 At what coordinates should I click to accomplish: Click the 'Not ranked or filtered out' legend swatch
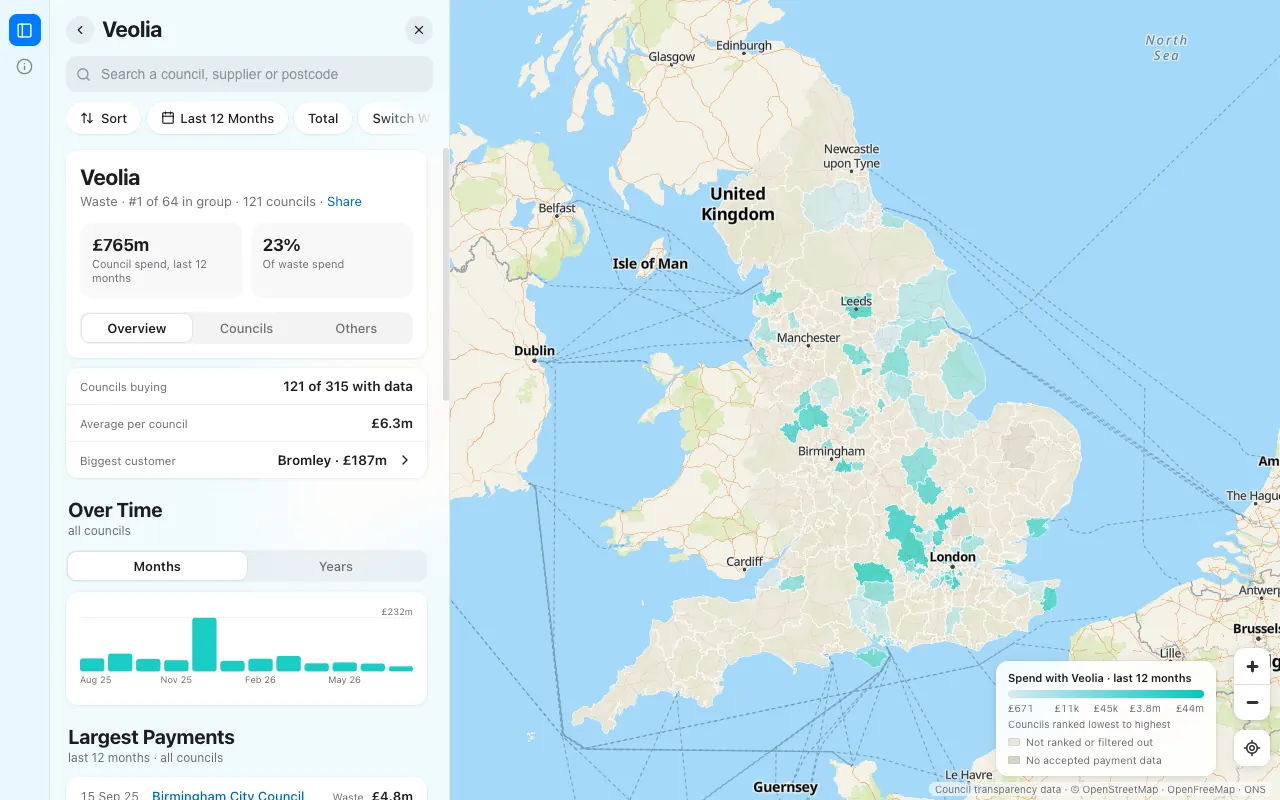point(1014,742)
